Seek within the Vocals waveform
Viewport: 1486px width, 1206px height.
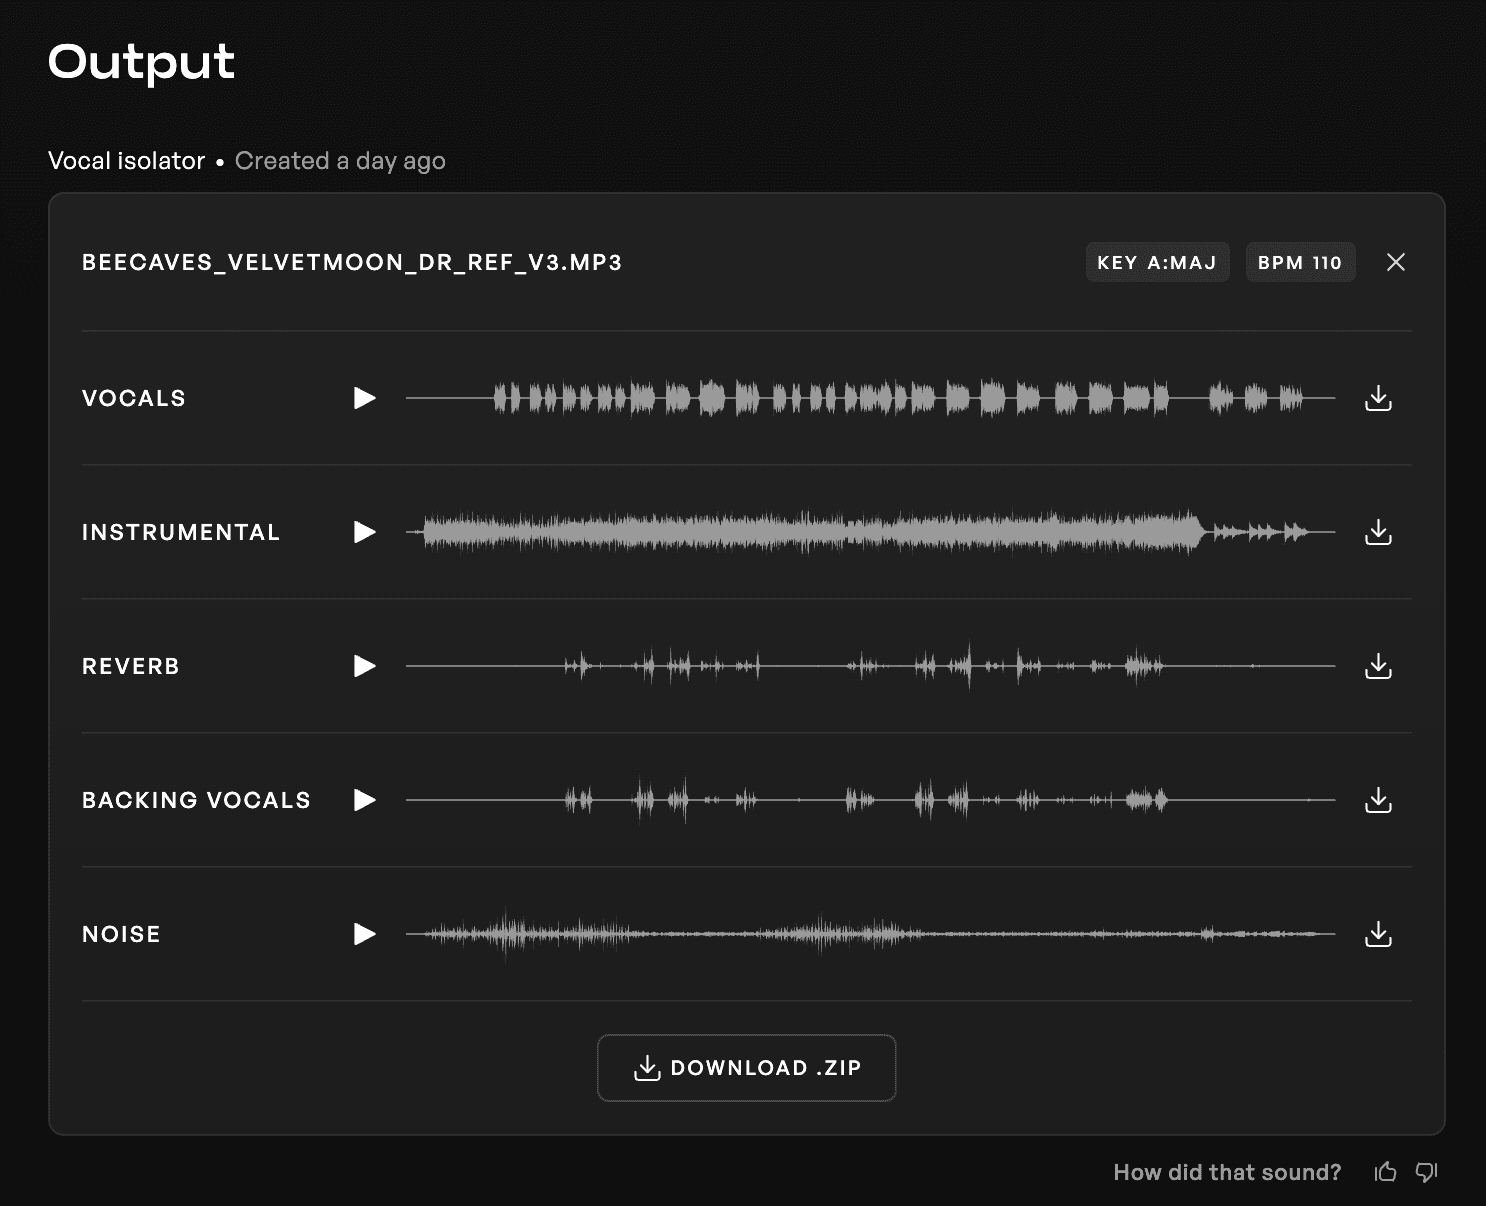point(870,398)
